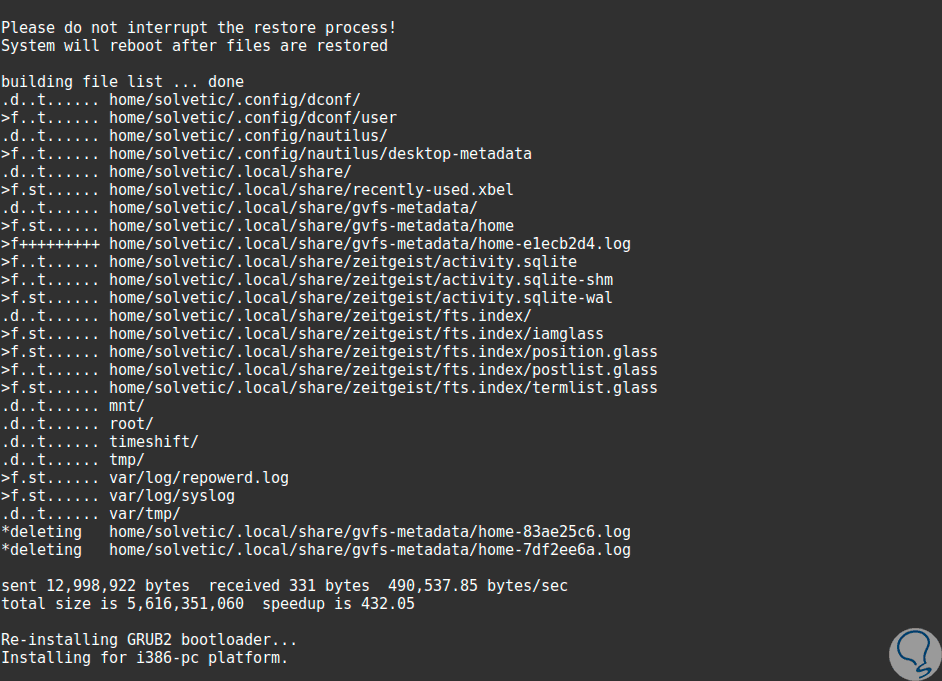This screenshot has width=942, height=681.
Task: Click the "building file list ... done" line
Action: (122, 81)
